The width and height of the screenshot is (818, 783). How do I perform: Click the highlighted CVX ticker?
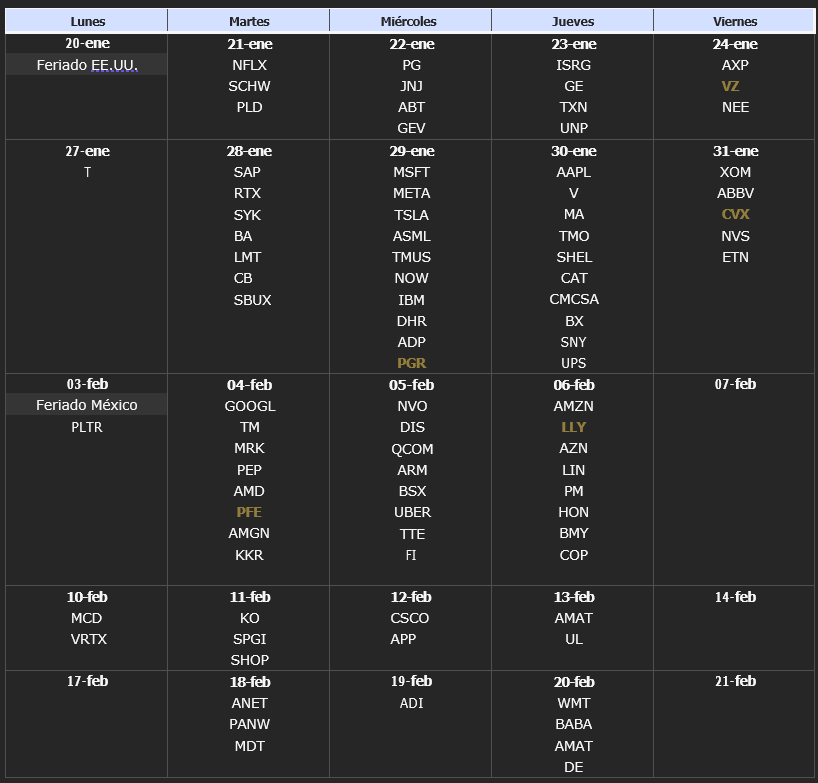(735, 214)
